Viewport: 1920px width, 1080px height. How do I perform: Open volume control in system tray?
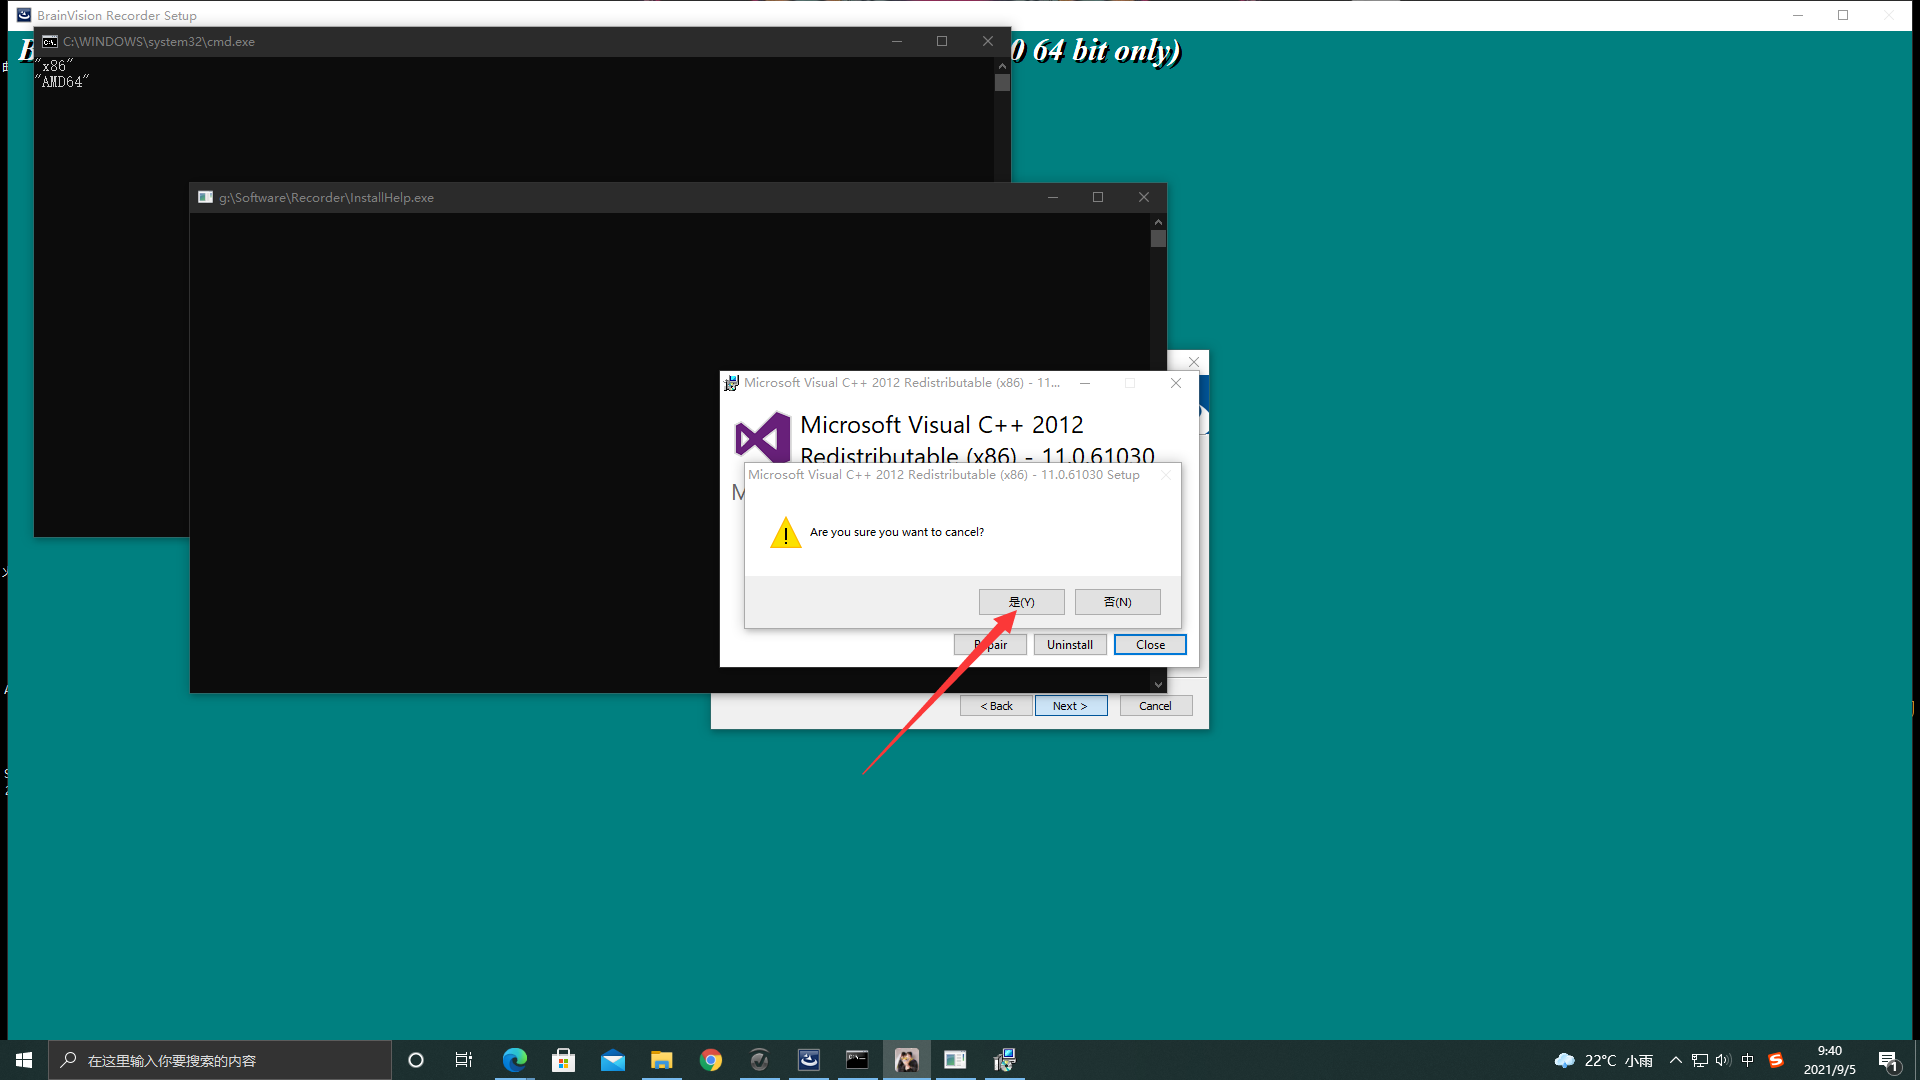[x=1723, y=1060]
